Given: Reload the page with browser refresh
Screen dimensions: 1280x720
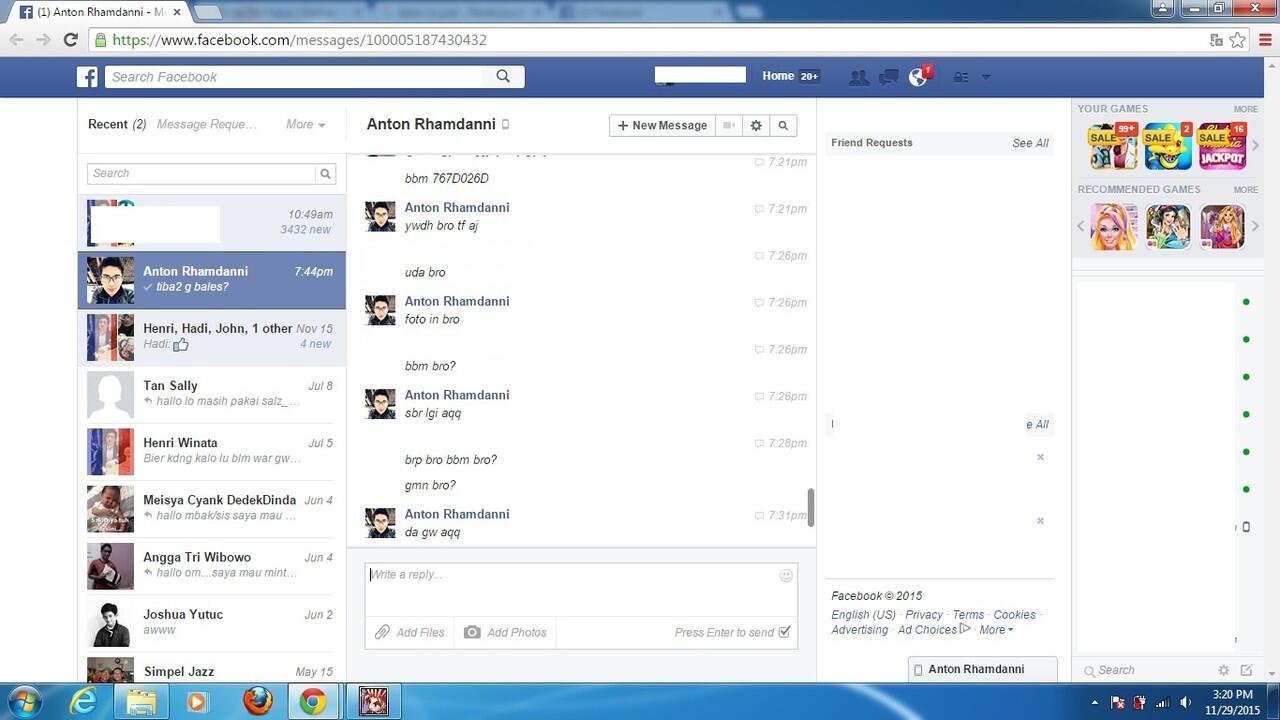Looking at the screenshot, I should click(x=70, y=40).
